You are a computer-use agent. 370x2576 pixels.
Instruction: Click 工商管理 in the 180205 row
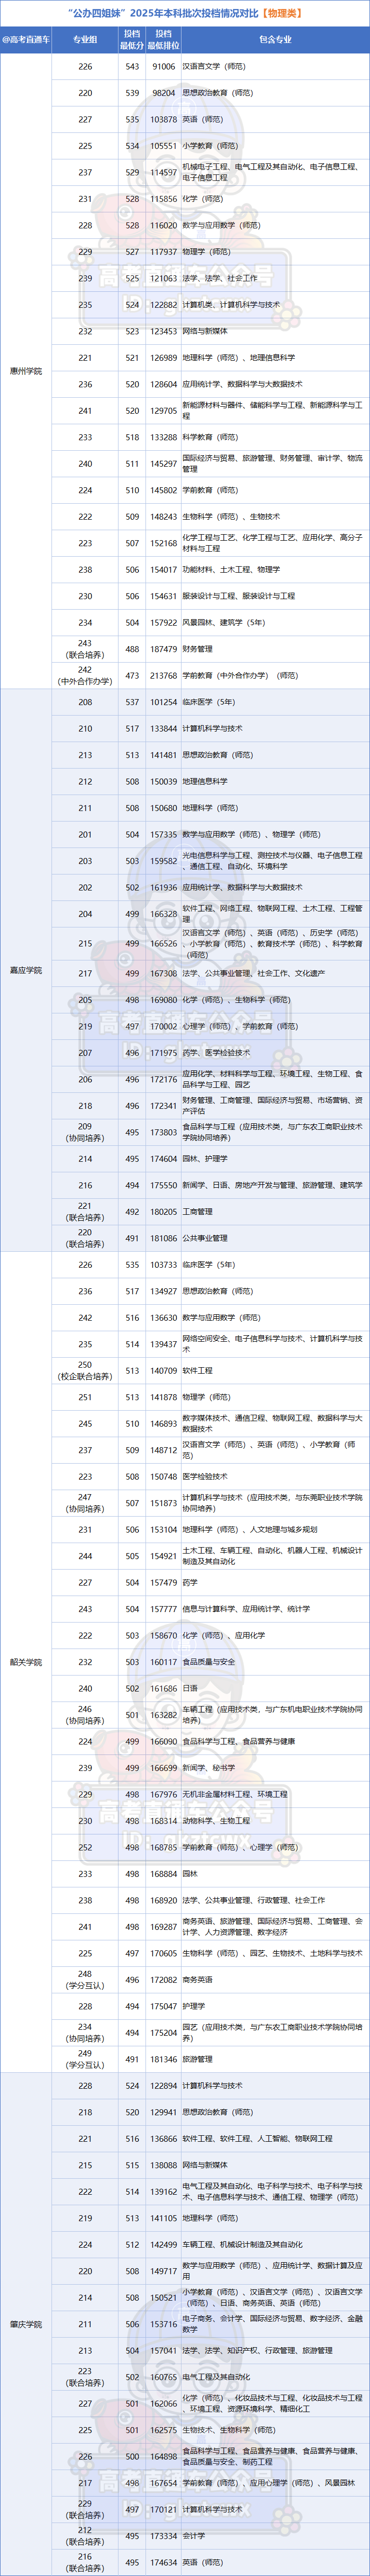coord(197,1212)
